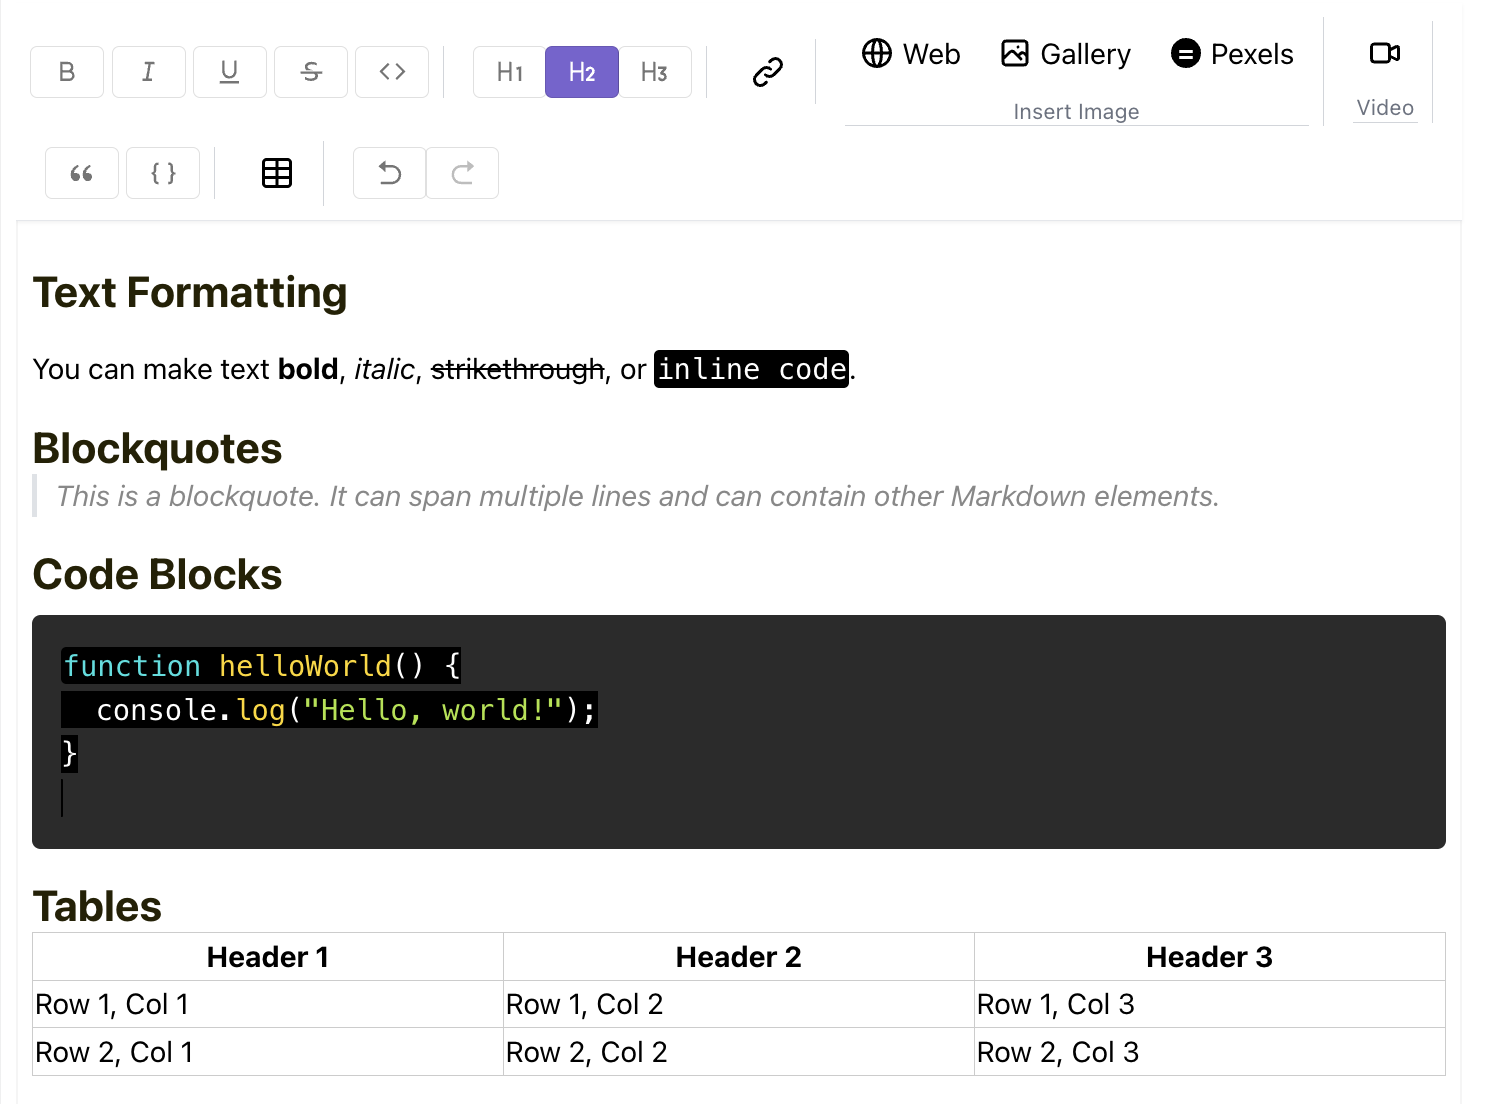This screenshot has width=1486, height=1104.
Task: Apply italic formatting
Action: click(x=148, y=71)
